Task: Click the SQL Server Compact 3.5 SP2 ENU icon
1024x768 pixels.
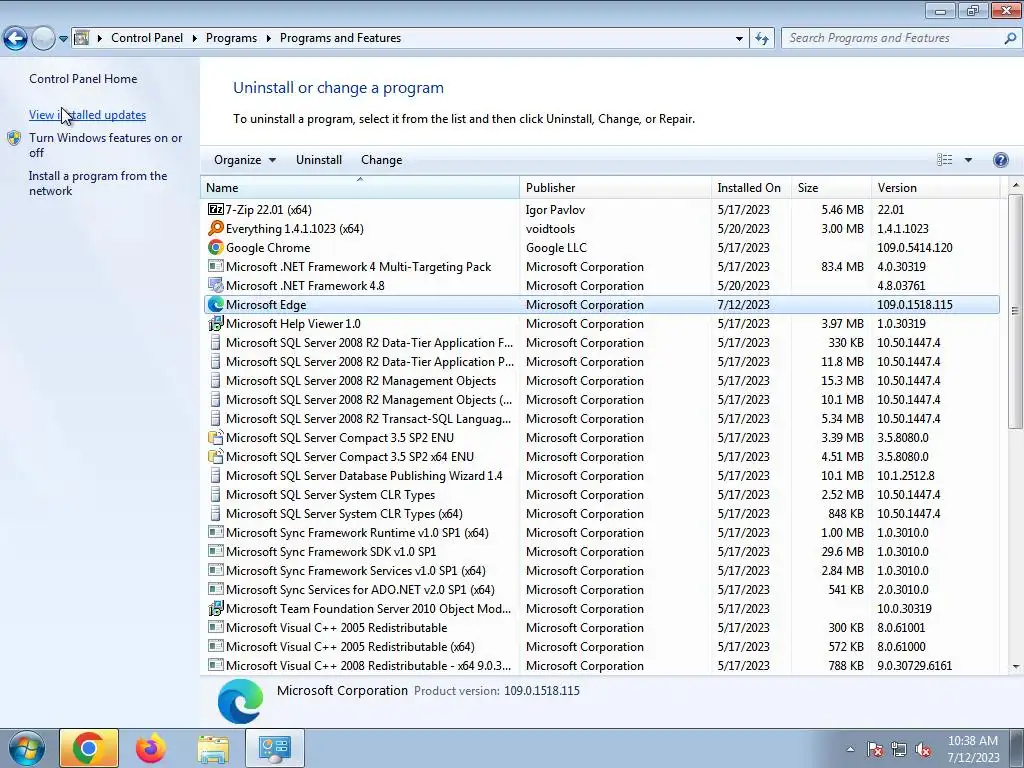Action: [215, 437]
